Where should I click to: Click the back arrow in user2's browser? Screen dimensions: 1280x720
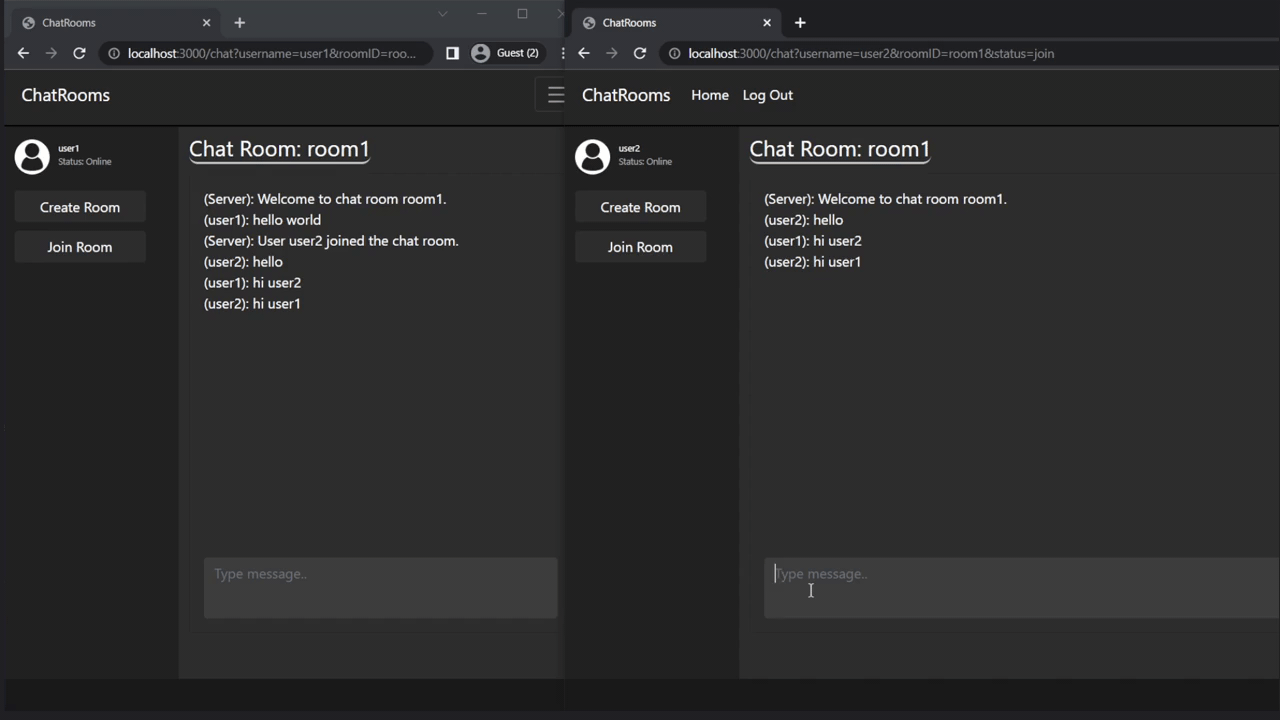[584, 53]
